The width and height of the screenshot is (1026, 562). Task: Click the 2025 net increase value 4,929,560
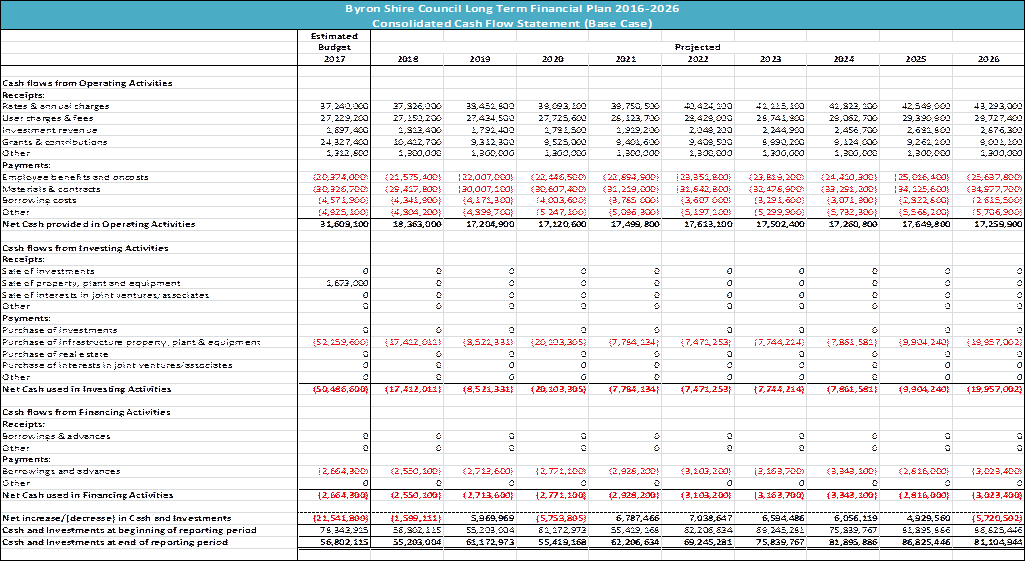click(x=926, y=518)
